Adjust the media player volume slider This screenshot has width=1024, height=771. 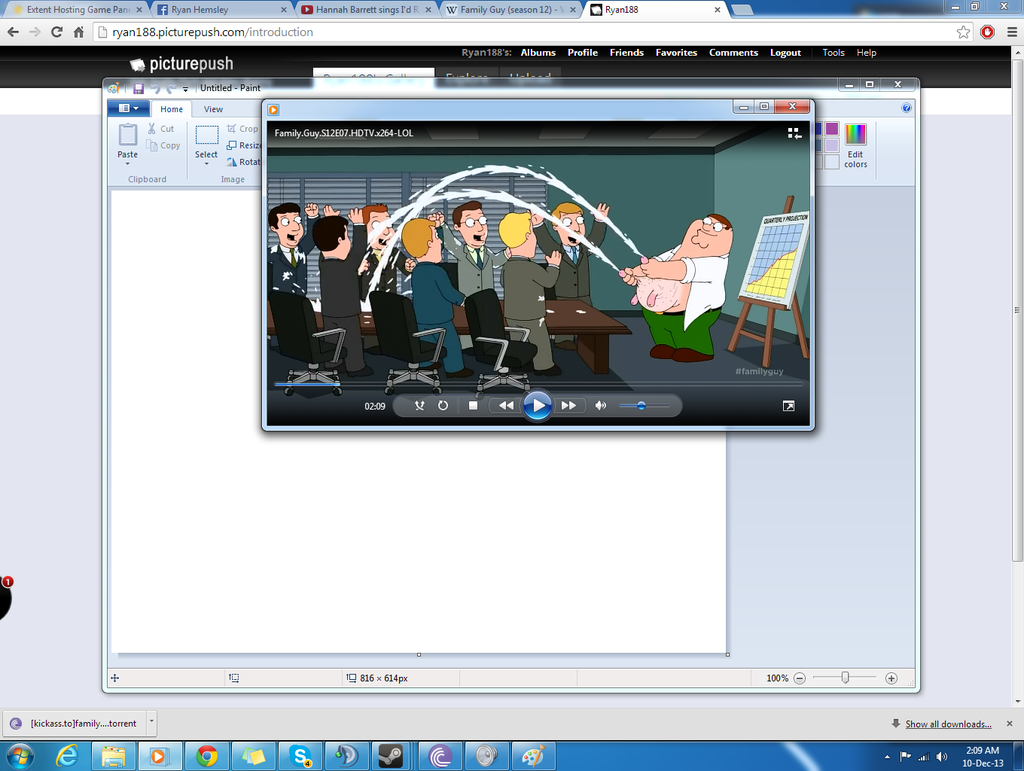pyautogui.click(x=643, y=405)
